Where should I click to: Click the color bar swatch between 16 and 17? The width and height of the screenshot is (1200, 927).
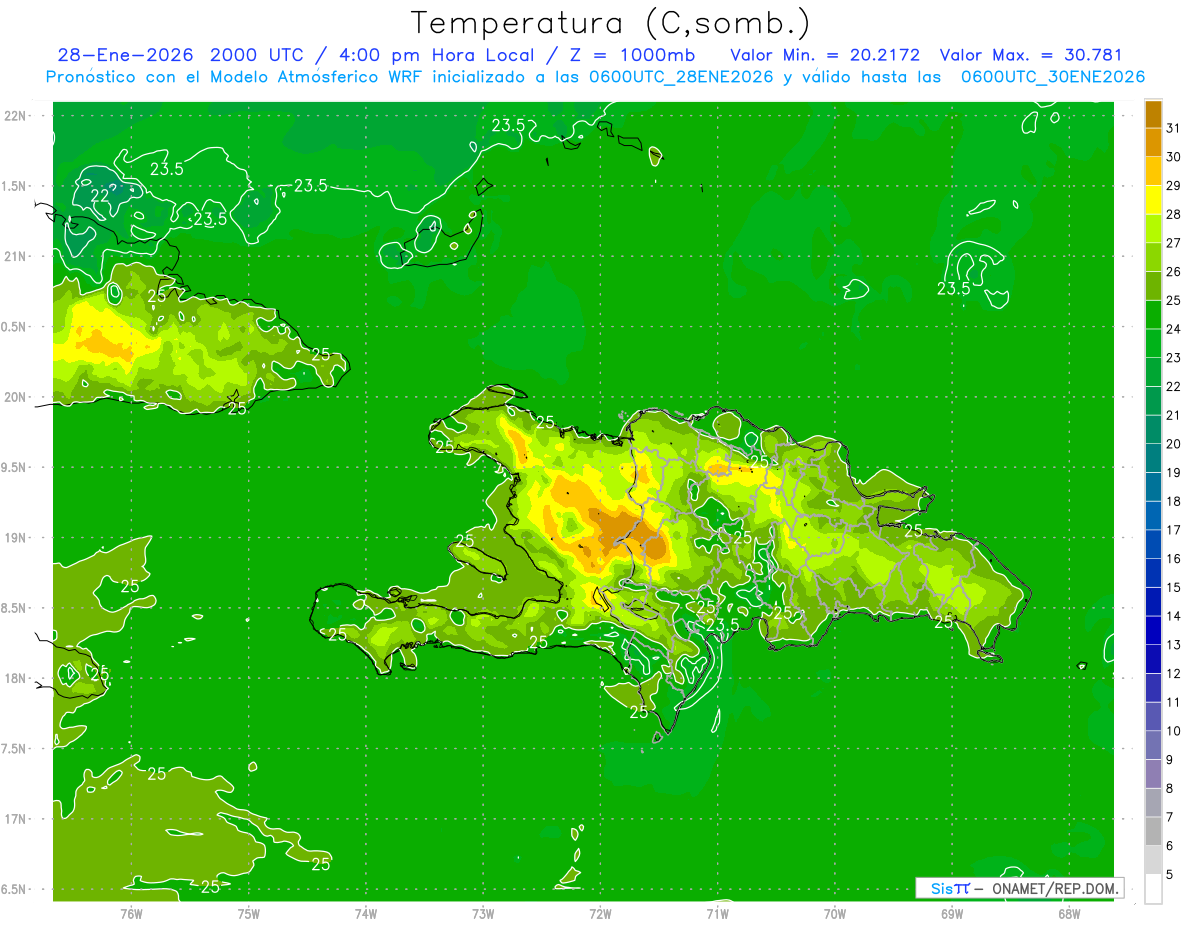click(1153, 544)
